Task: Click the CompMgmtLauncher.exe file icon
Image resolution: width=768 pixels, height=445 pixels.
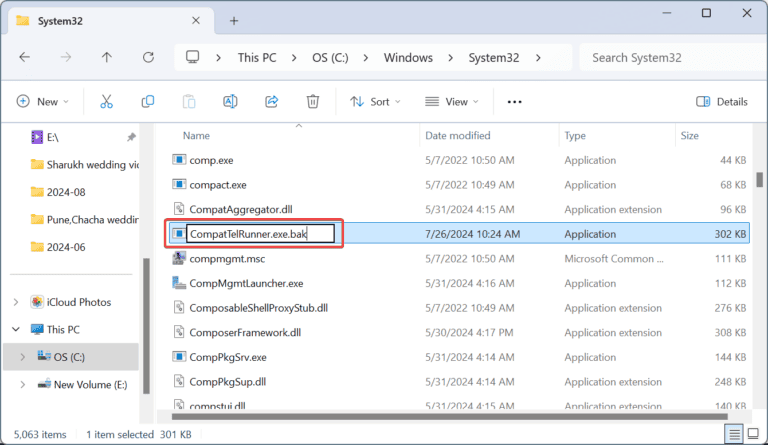Action: click(179, 283)
